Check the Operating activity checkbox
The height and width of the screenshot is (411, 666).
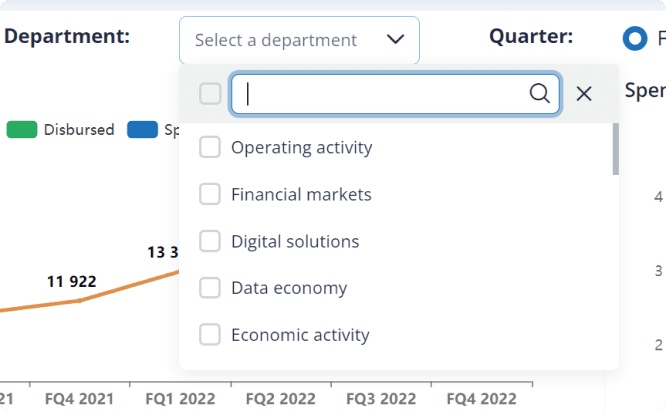210,148
